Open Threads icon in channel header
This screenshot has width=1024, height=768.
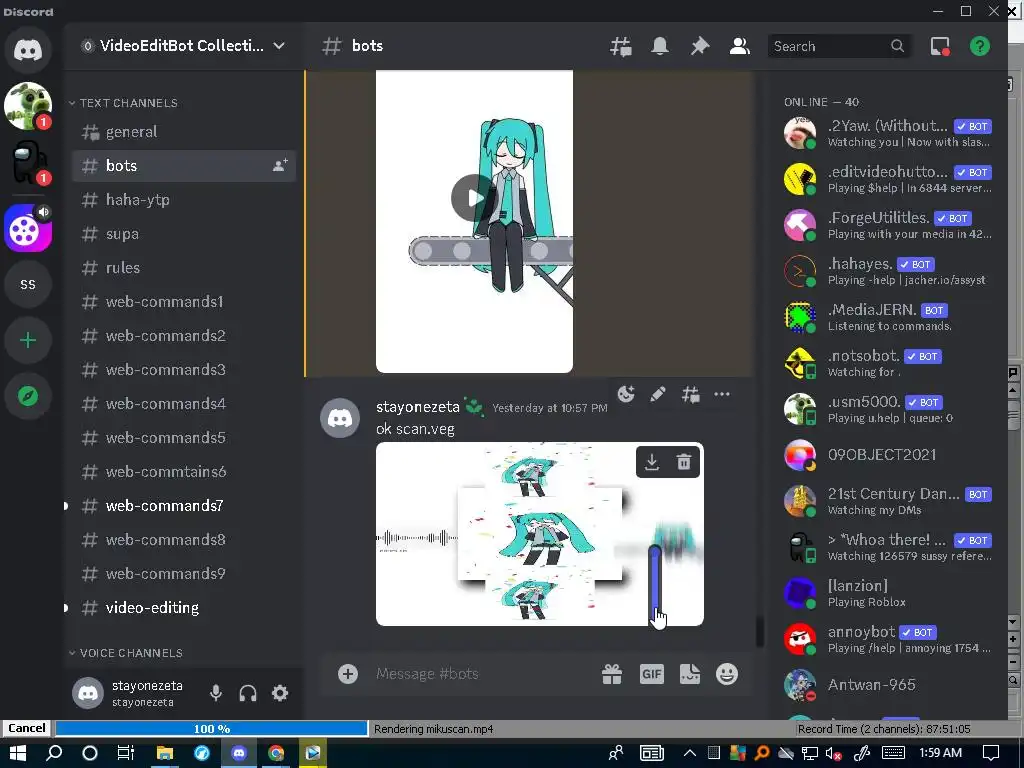click(620, 46)
